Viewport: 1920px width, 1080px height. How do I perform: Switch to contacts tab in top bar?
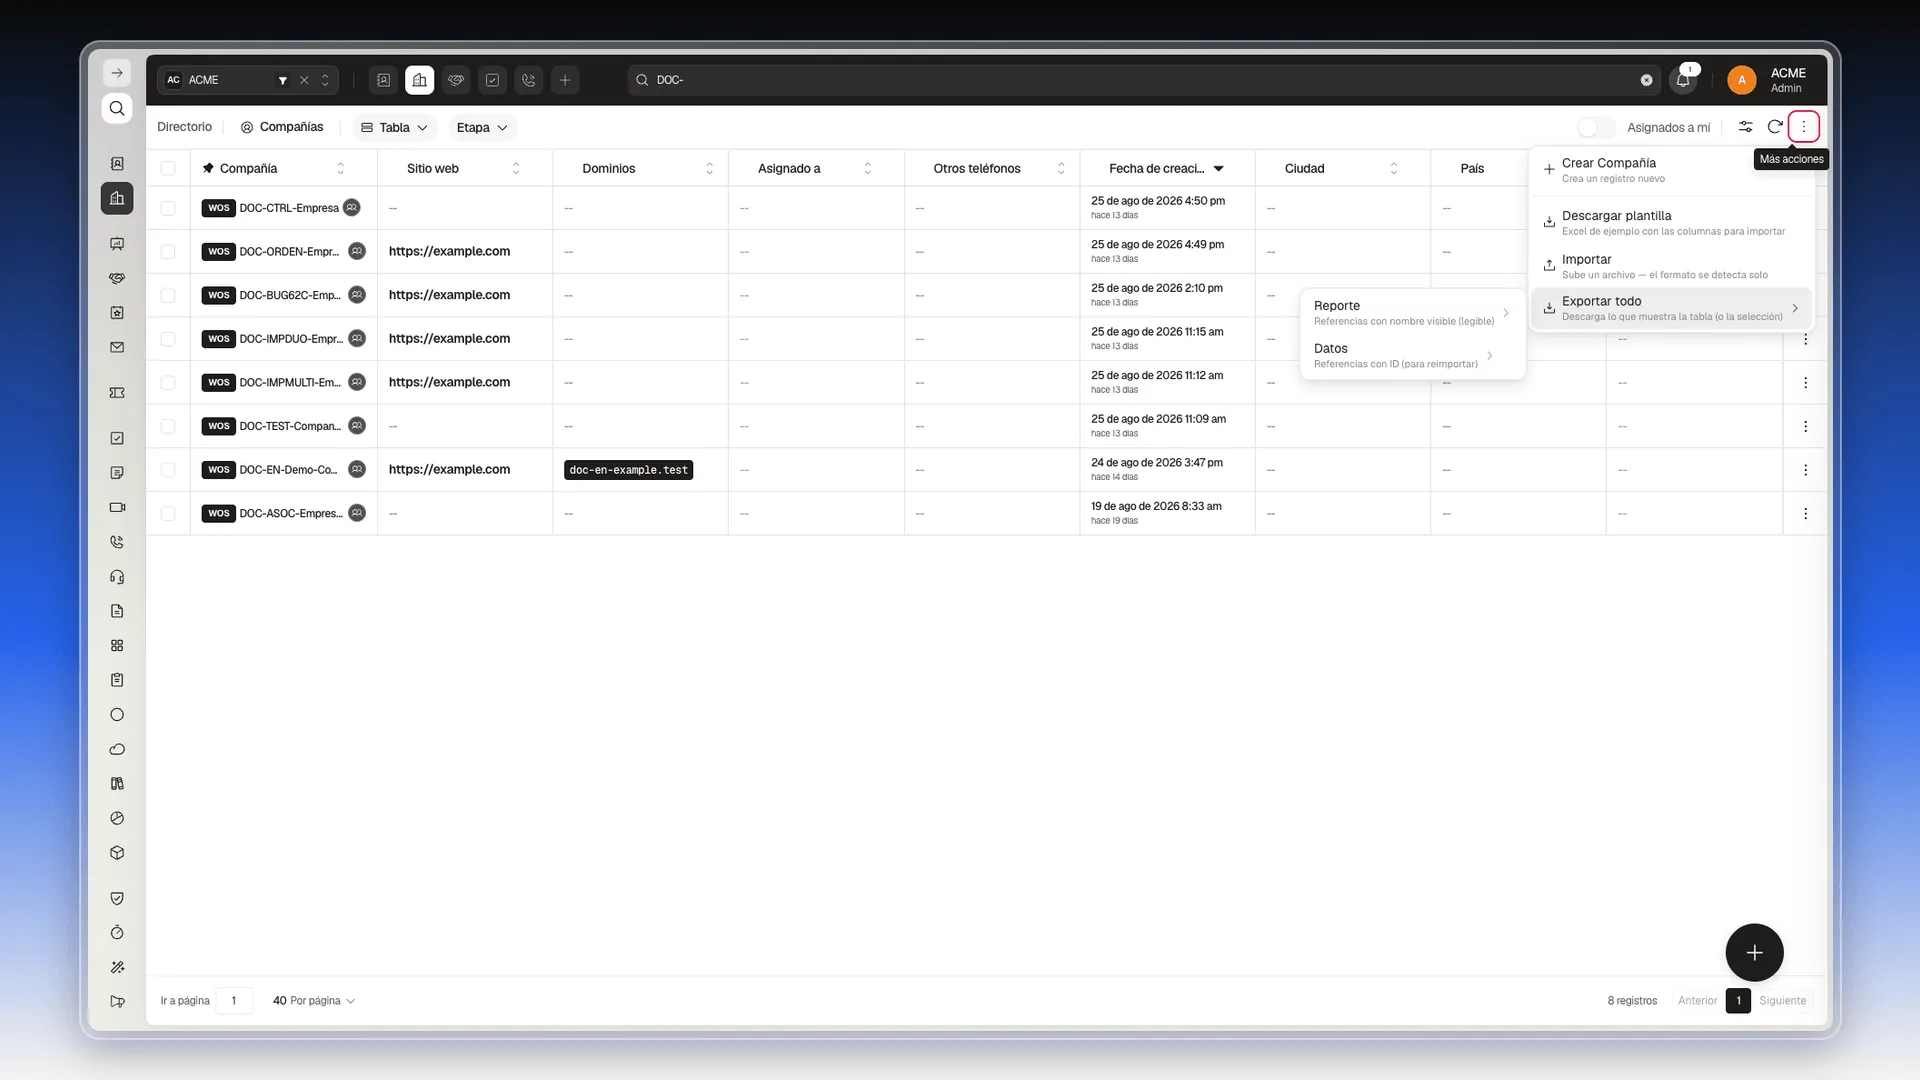click(x=383, y=80)
